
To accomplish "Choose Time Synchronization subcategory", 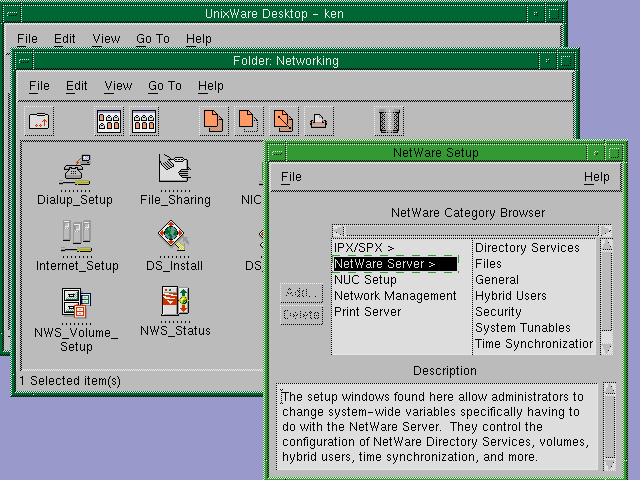I will (x=534, y=344).
